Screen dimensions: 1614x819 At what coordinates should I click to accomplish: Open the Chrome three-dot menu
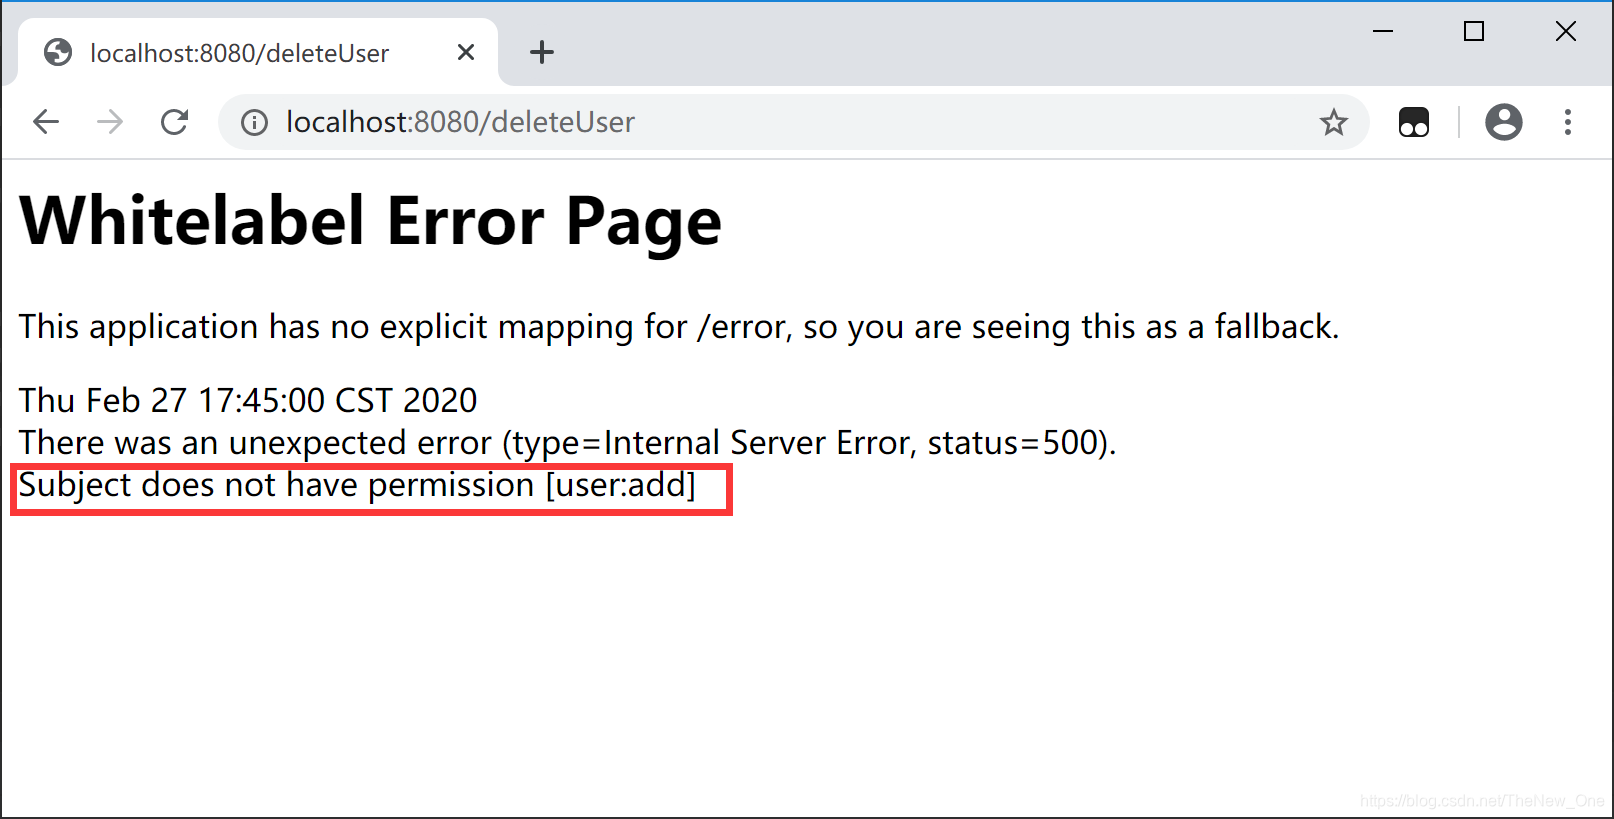1568,122
